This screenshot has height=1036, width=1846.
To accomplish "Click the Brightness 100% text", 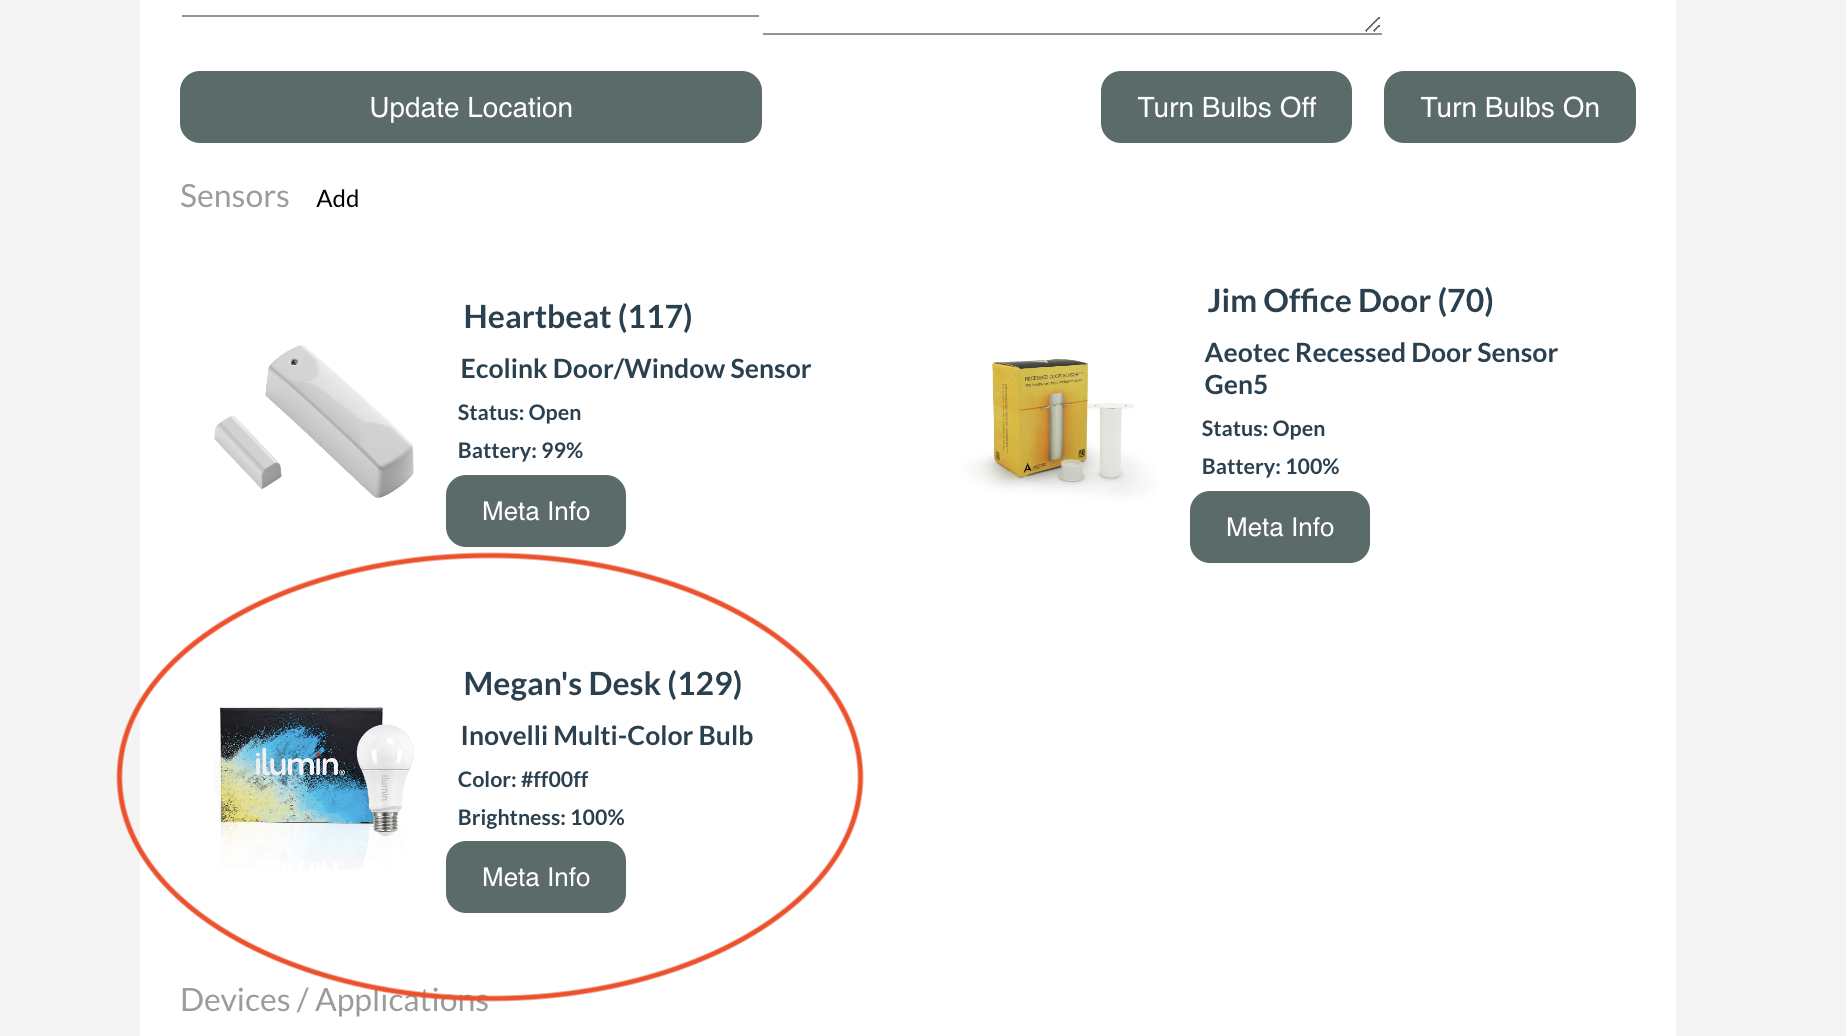I will pyautogui.click(x=540, y=817).
